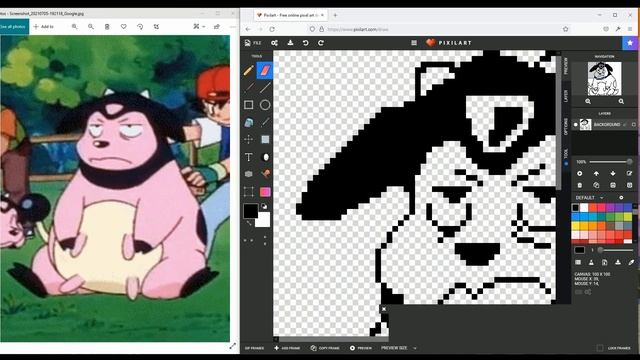
Task: Select the Lighten/Darken tool
Action: [x=265, y=157]
